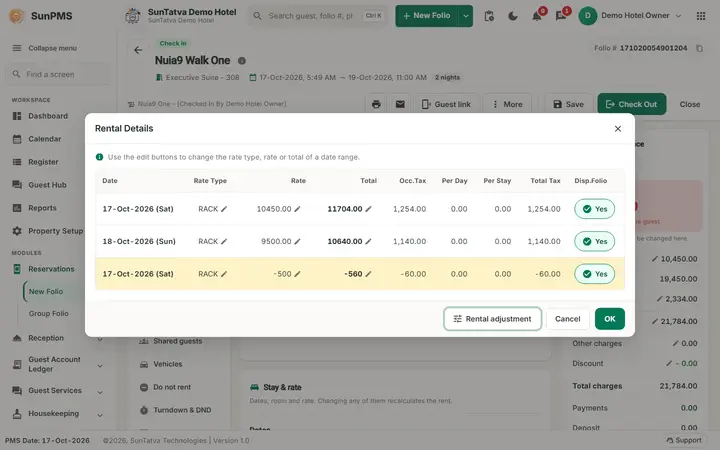Expand Guest Services chevron
Viewport: 720px width, 450px height.
(100, 392)
